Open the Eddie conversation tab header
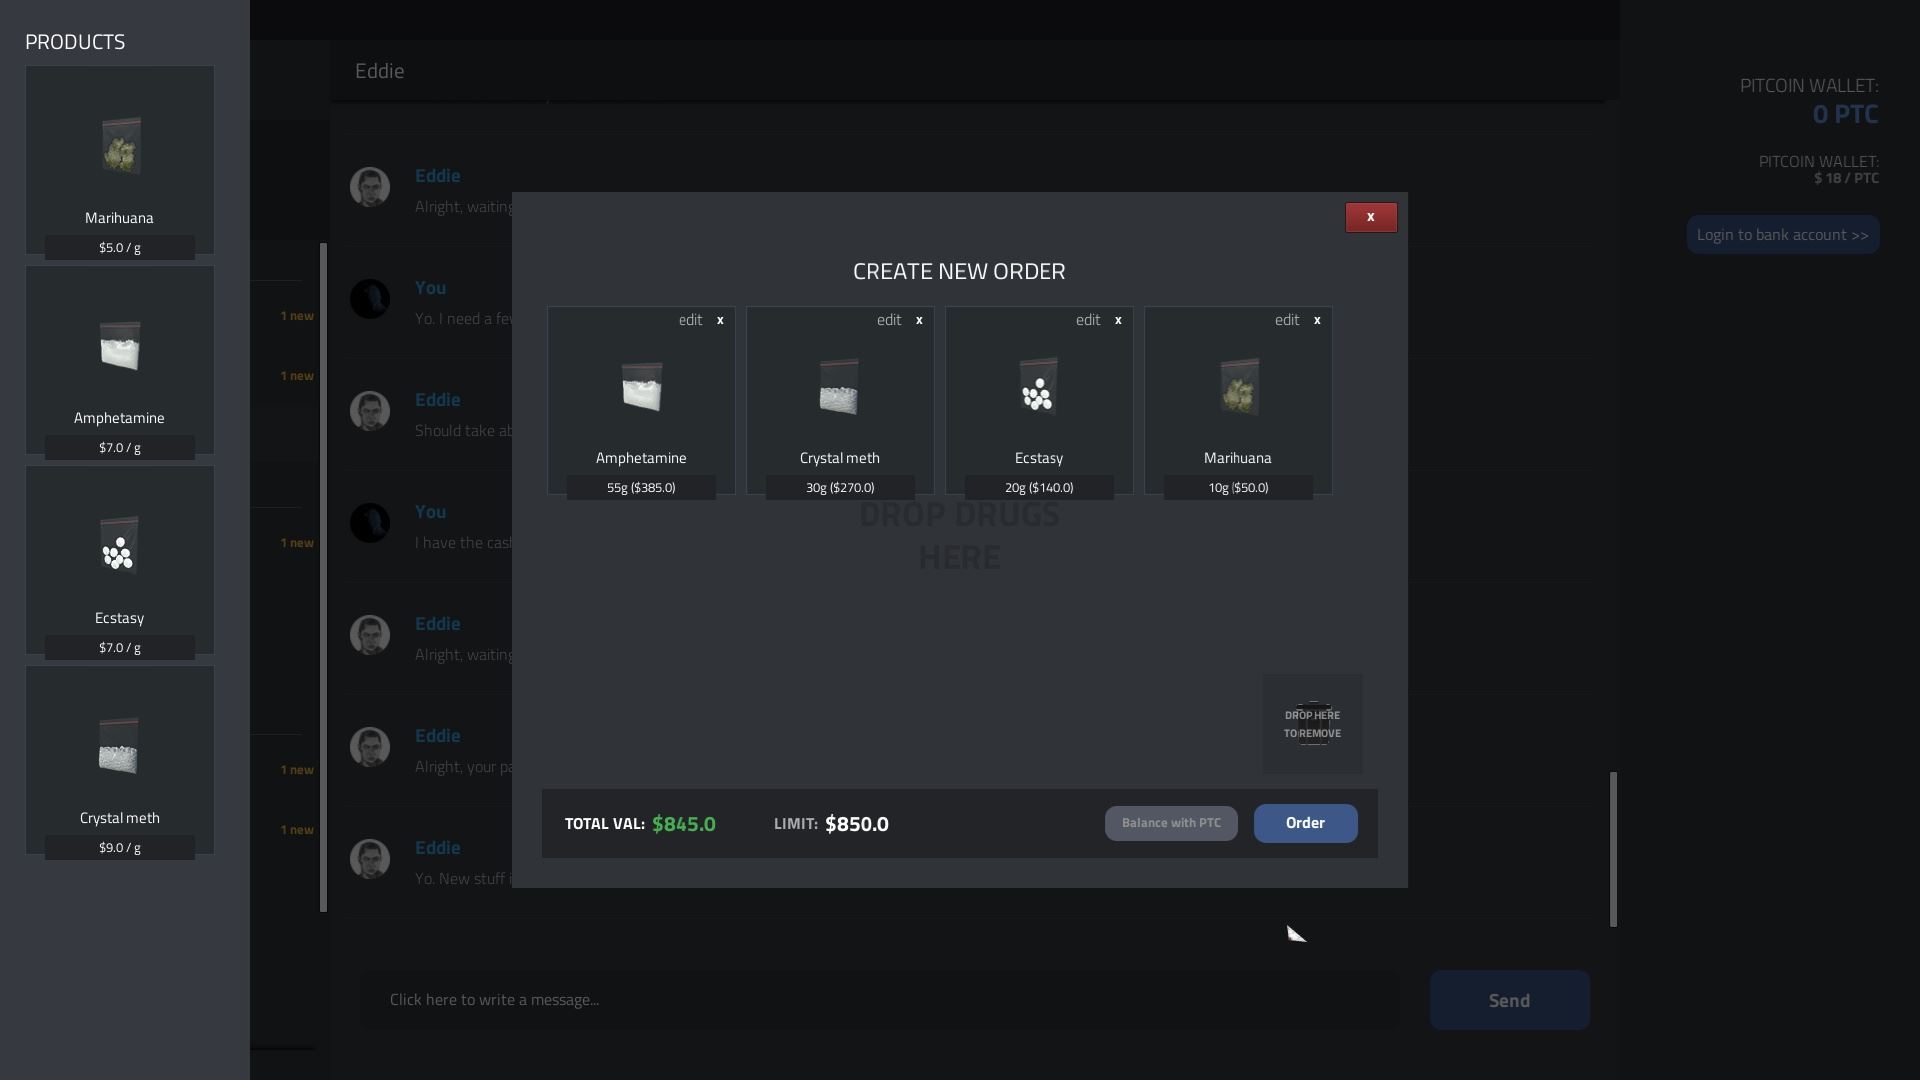This screenshot has width=1920, height=1080. [379, 70]
